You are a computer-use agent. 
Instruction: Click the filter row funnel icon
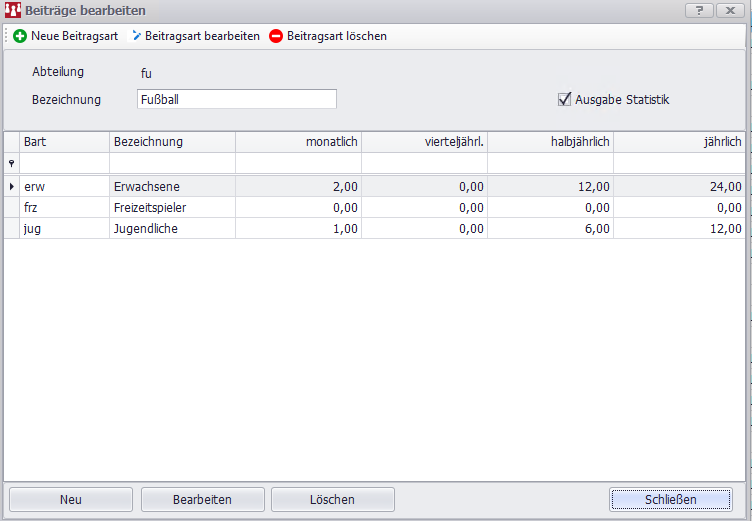pos(12,163)
